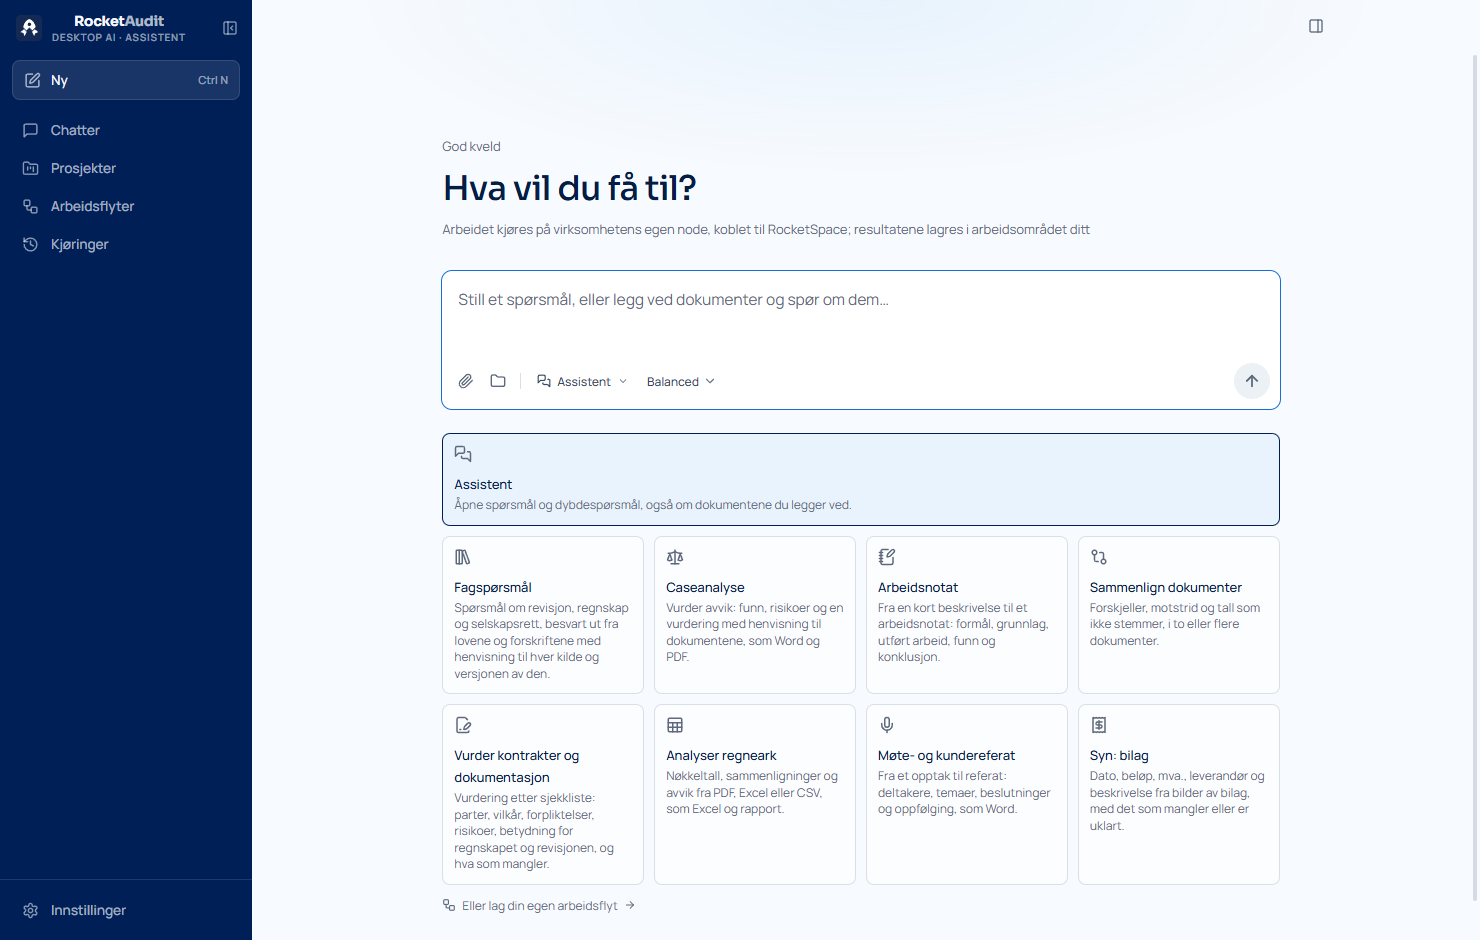Image resolution: width=1480 pixels, height=940 pixels.
Task: Start a new chat with Ny button
Action: 126,80
